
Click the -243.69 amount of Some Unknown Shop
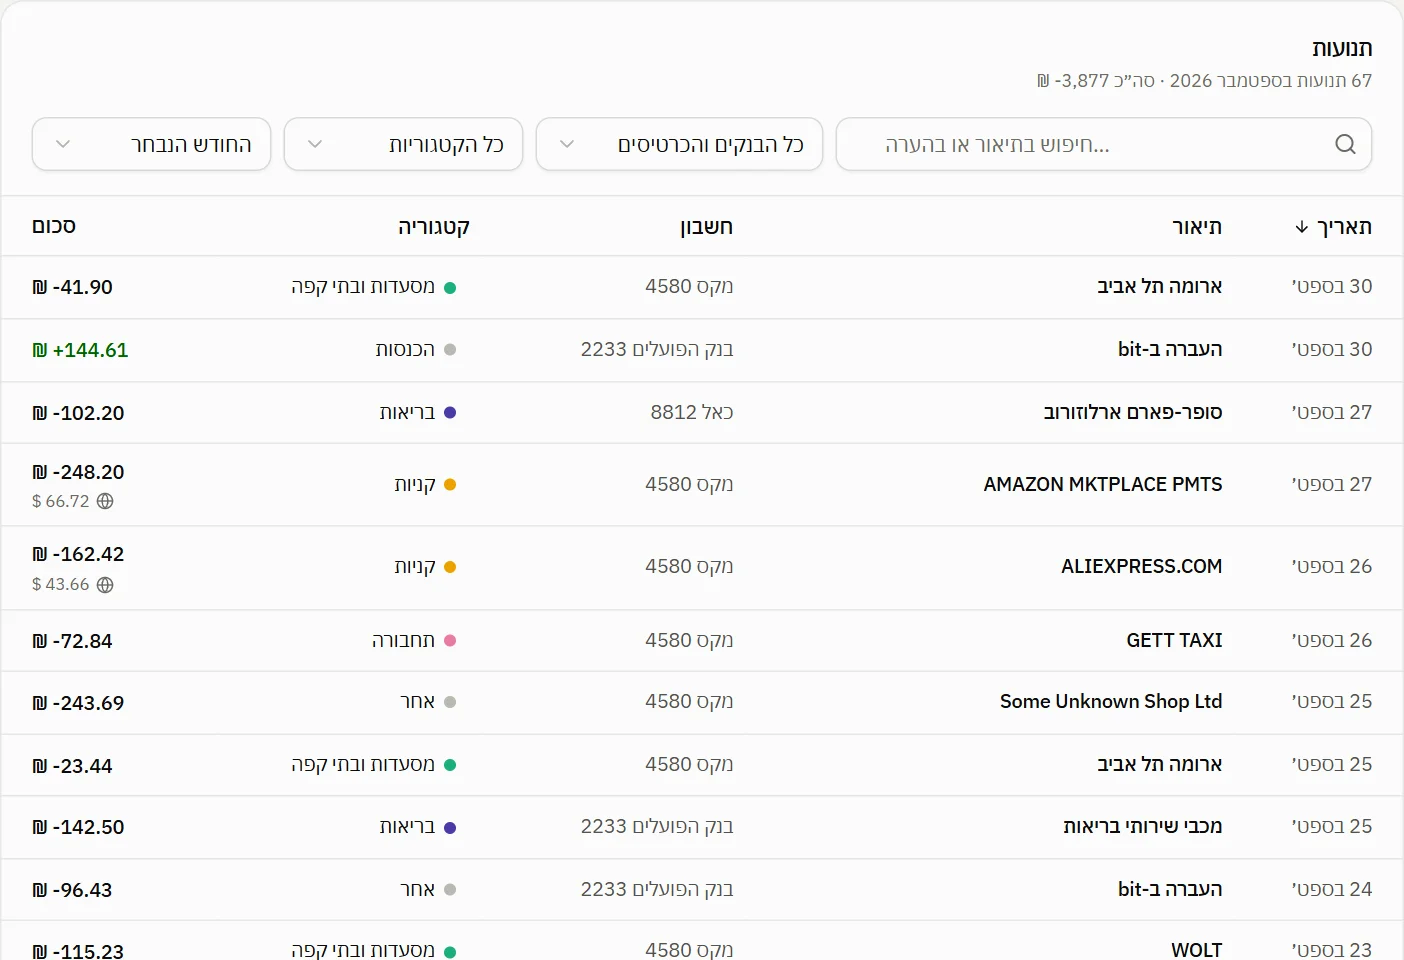[78, 703]
